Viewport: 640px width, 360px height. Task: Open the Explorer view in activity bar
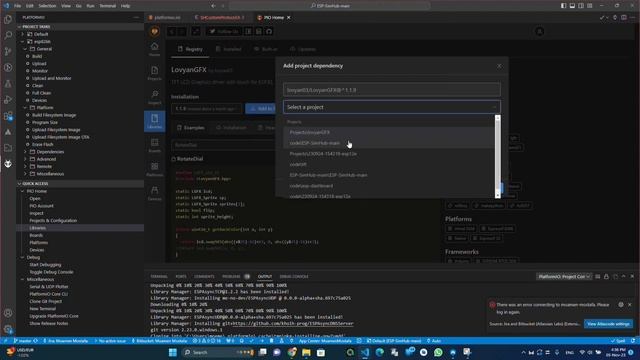(x=8, y=19)
